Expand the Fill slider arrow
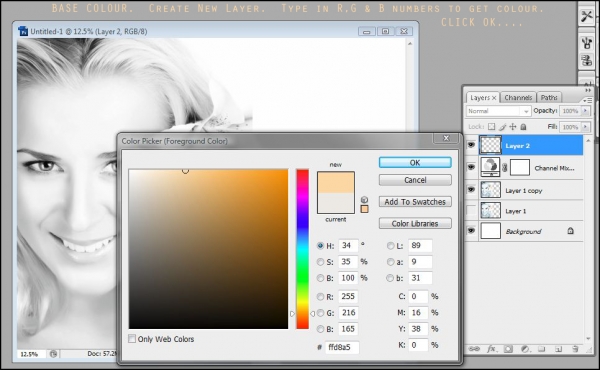 tap(585, 127)
